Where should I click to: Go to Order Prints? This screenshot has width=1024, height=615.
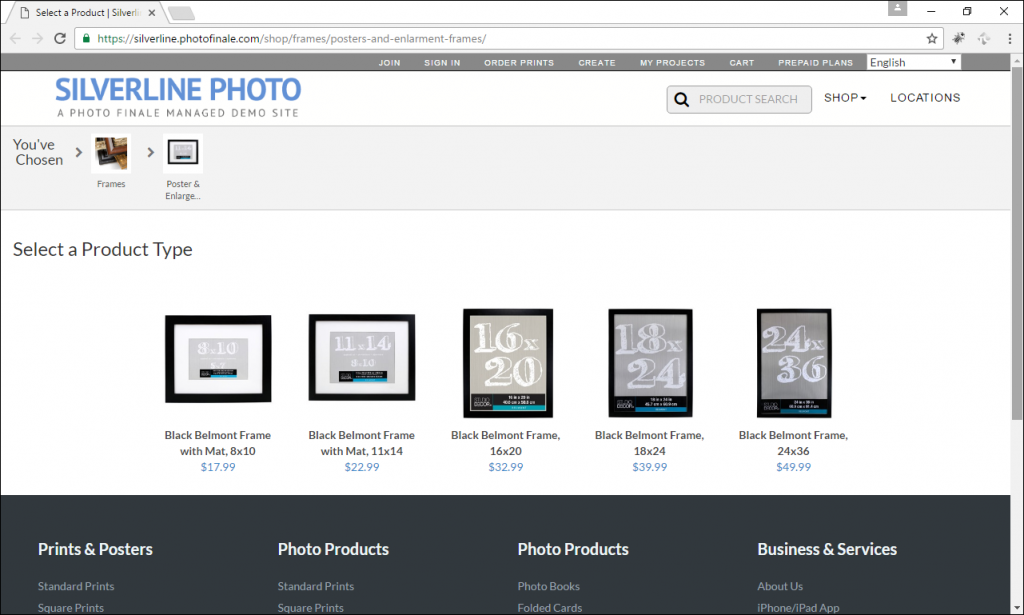coord(519,63)
